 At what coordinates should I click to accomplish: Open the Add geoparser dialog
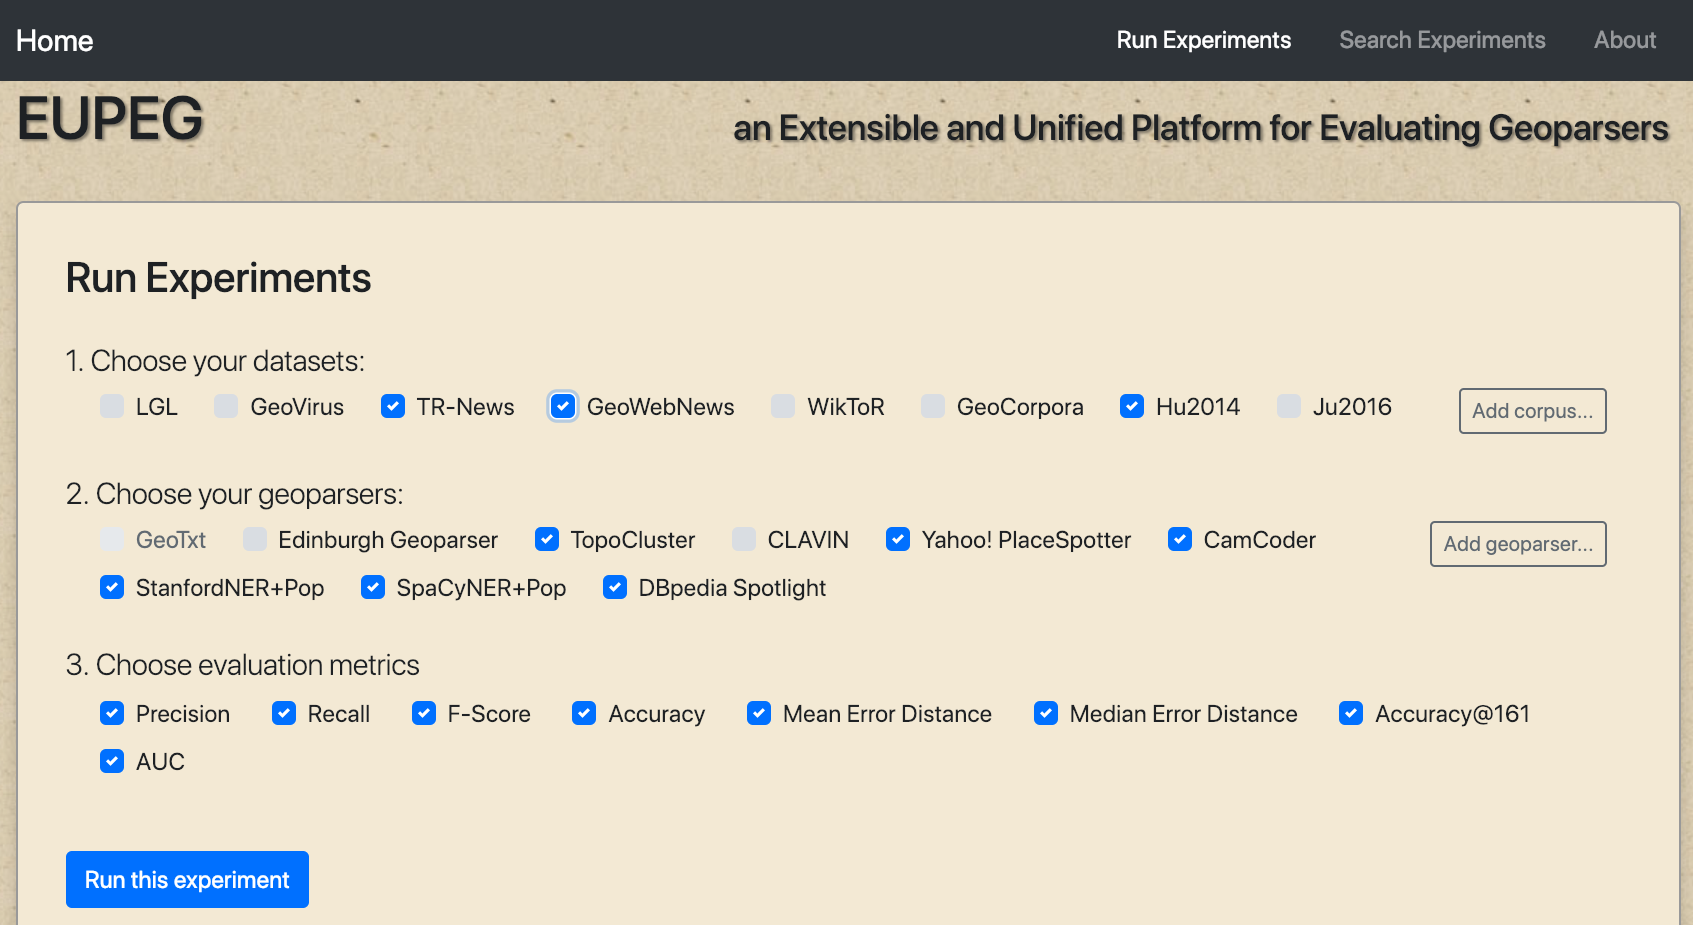click(x=1518, y=544)
